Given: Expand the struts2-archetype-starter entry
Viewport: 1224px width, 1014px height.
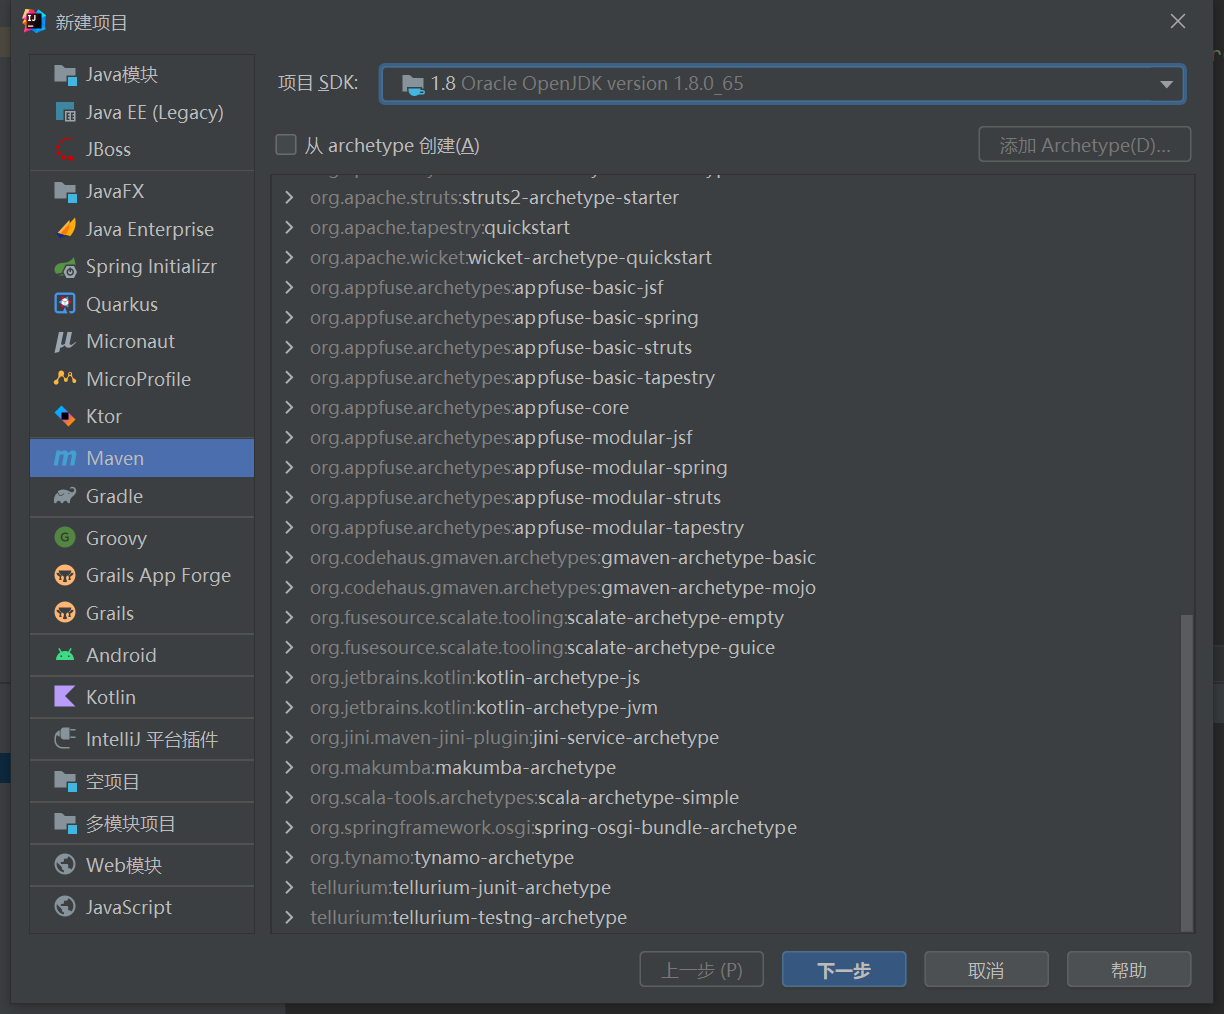Looking at the screenshot, I should pyautogui.click(x=289, y=198).
